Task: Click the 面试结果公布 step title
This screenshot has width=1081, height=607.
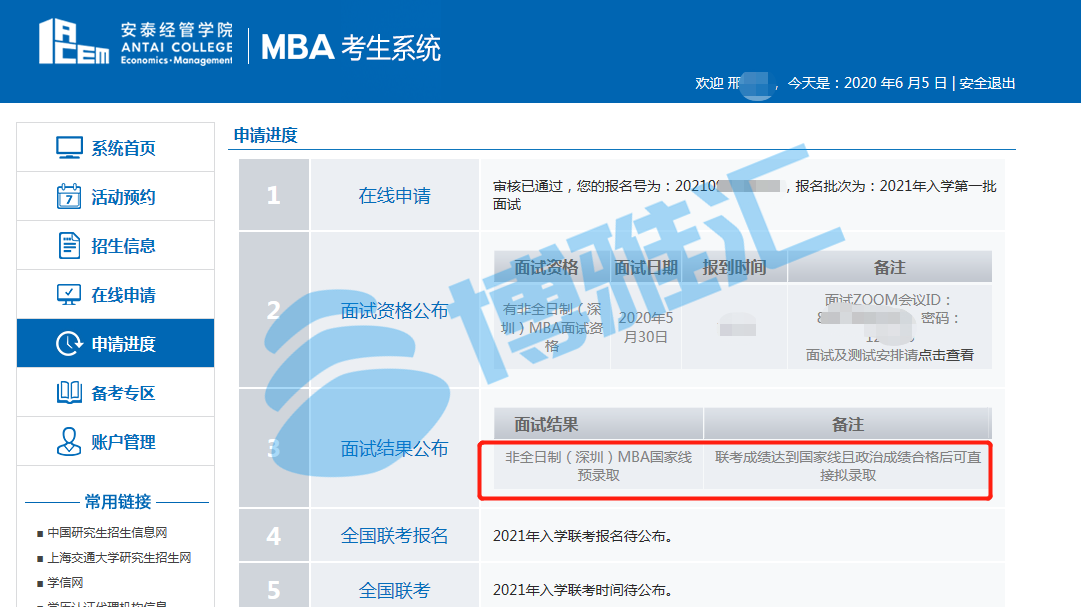Action: click(394, 448)
